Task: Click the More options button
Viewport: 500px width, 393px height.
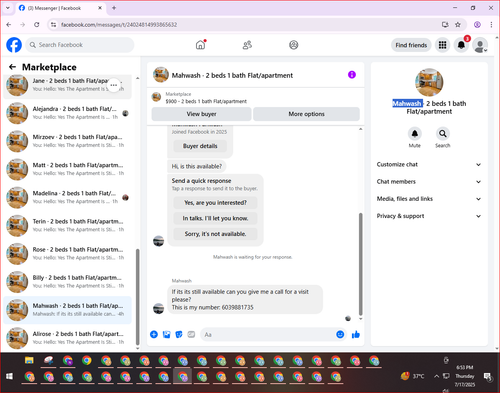Action: (x=306, y=114)
